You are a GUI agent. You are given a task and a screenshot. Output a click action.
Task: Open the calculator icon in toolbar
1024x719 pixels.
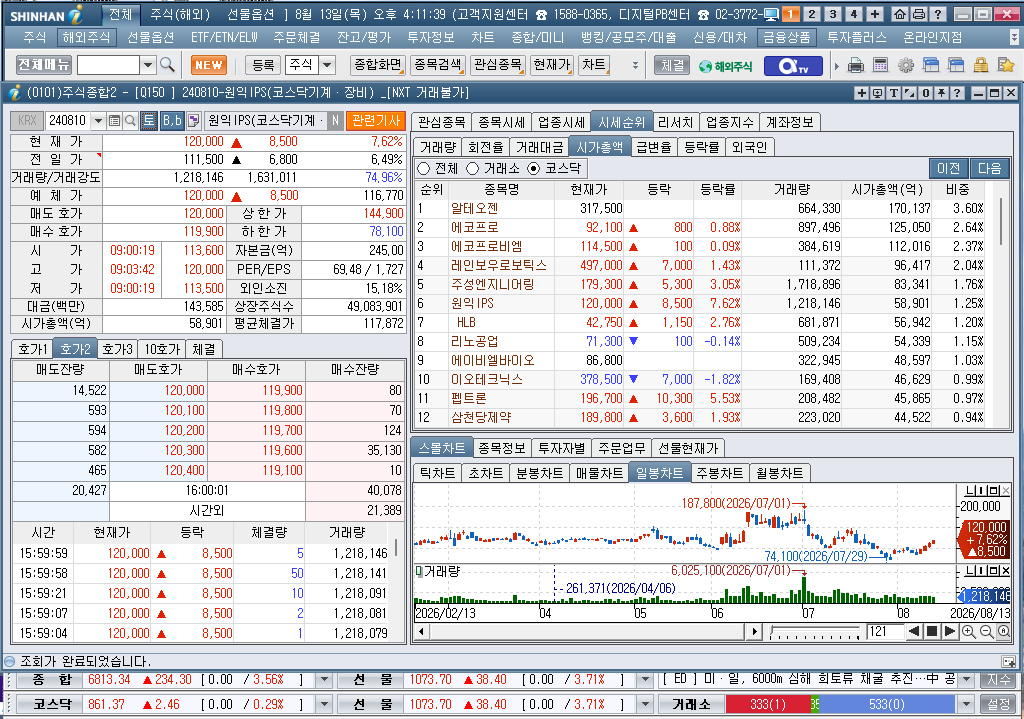point(880,65)
